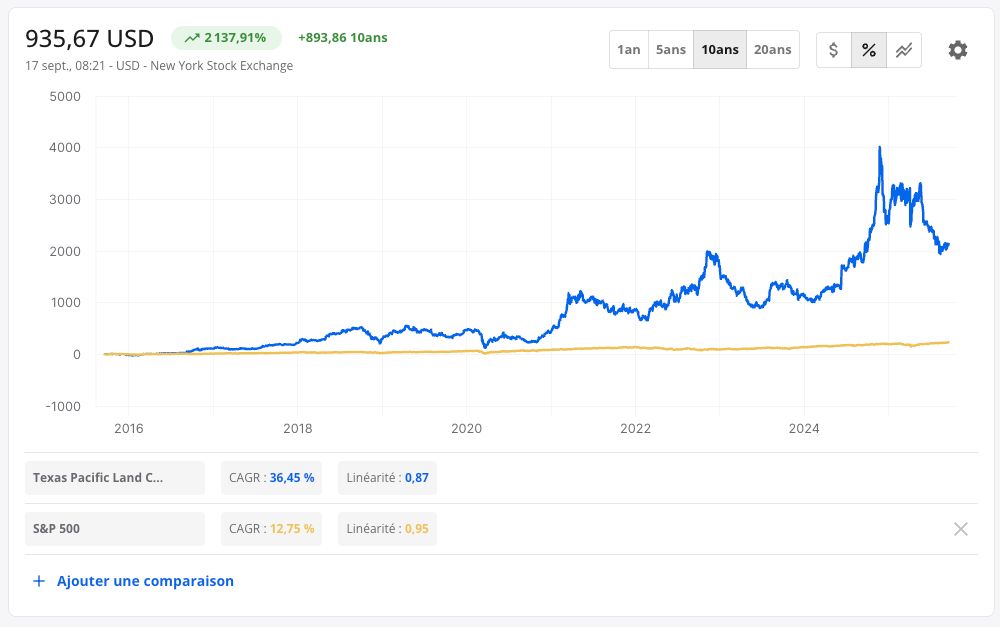Click the 2020 label on the time axis
This screenshot has width=1000, height=627.
tap(466, 429)
